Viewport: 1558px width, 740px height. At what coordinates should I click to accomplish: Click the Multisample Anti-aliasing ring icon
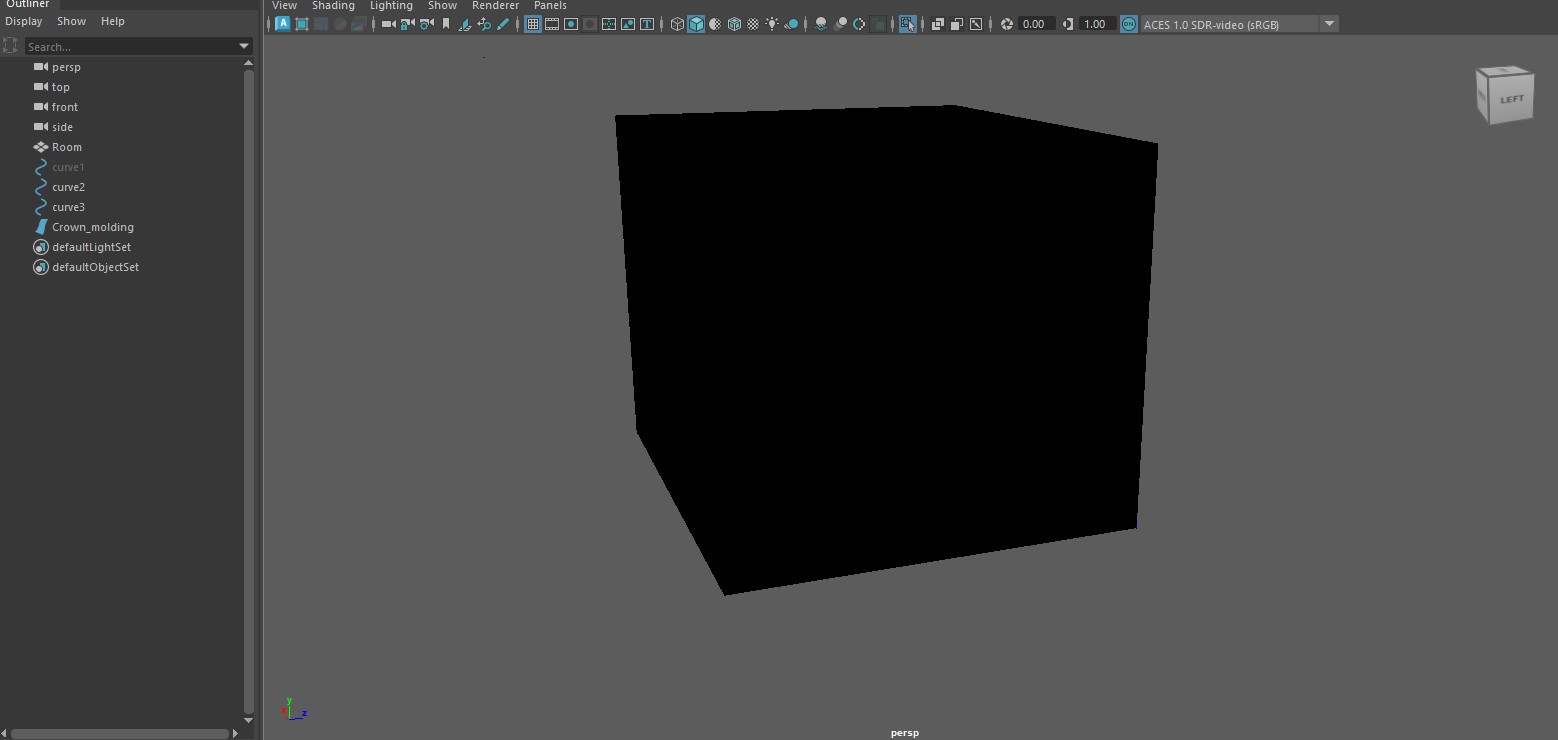pyautogui.click(x=859, y=24)
